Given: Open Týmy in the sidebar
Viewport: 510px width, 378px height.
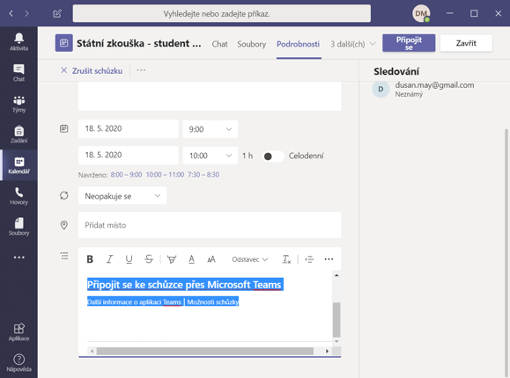Looking at the screenshot, I should (x=19, y=104).
